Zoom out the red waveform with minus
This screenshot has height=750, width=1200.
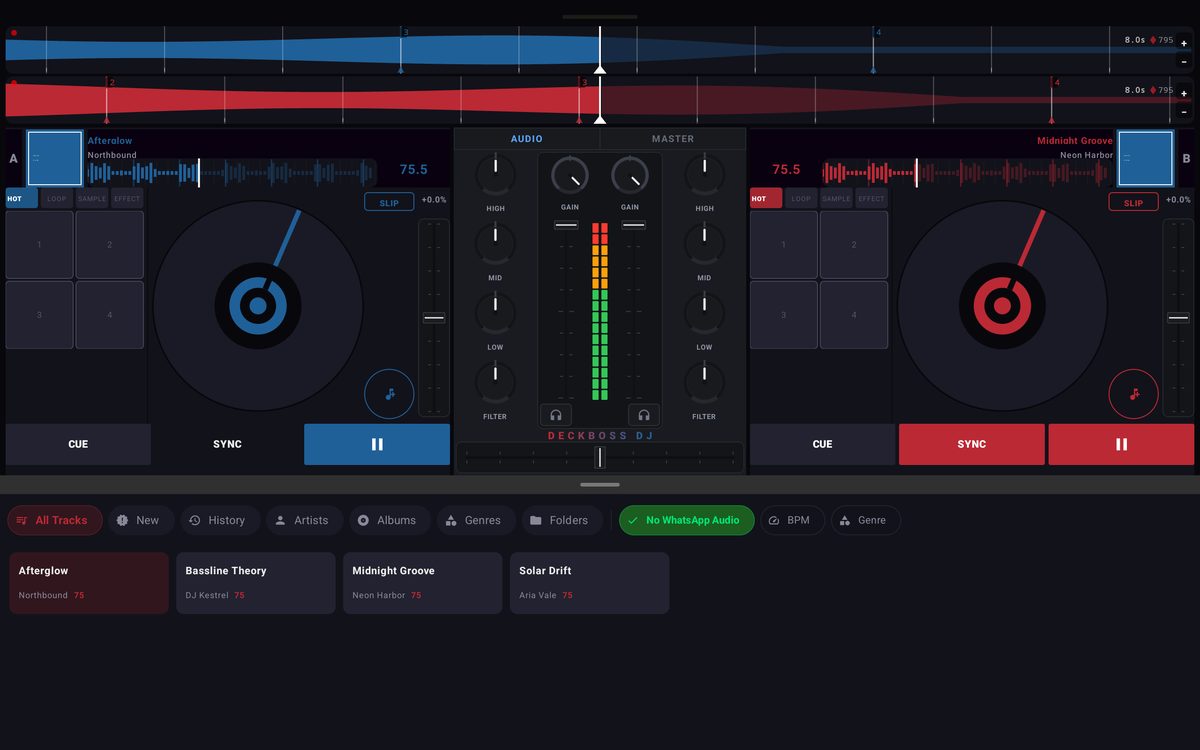1184,111
